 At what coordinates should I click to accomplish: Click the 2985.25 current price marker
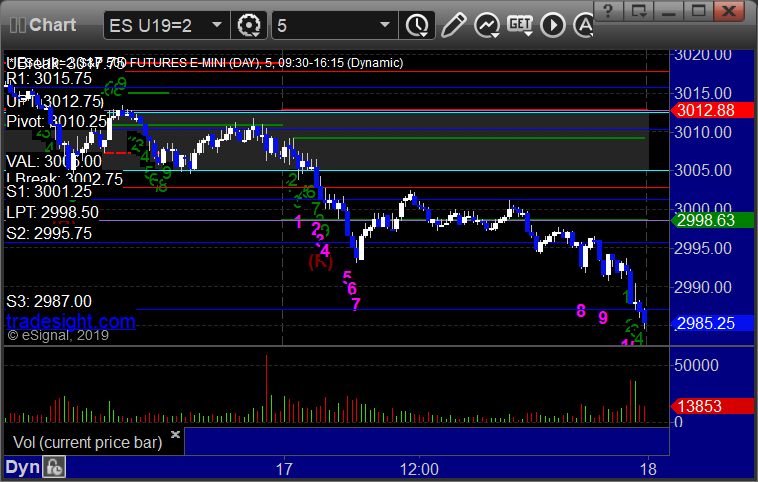[x=712, y=323]
